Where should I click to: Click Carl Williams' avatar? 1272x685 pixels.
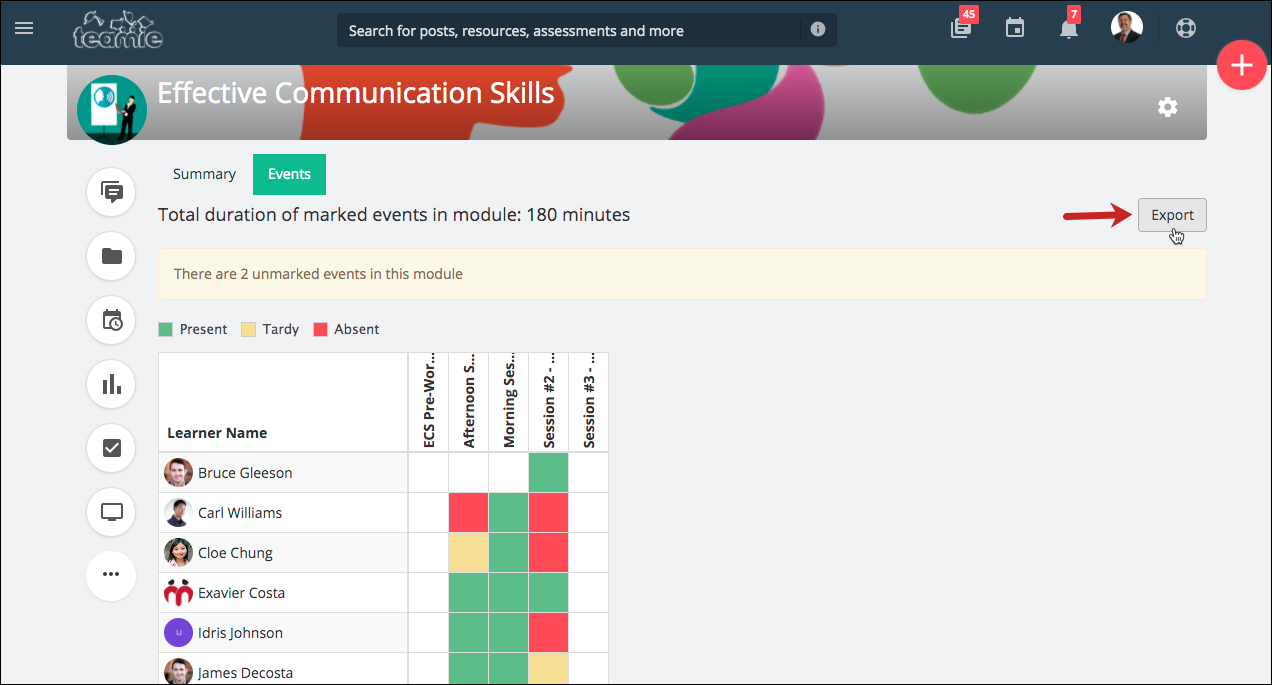[x=178, y=512]
